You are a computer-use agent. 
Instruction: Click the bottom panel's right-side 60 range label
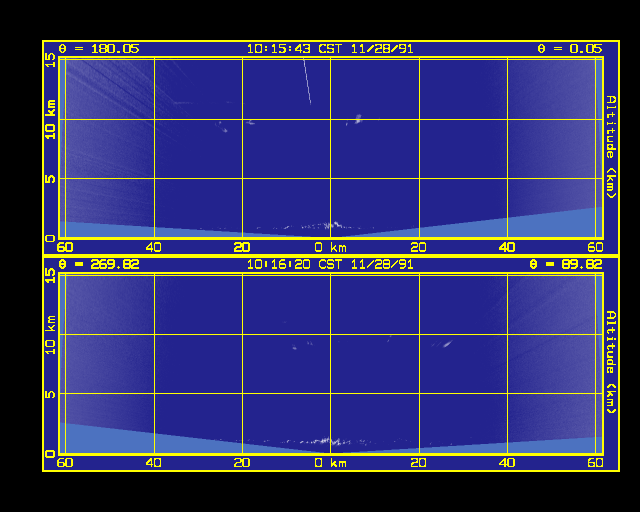point(596,463)
